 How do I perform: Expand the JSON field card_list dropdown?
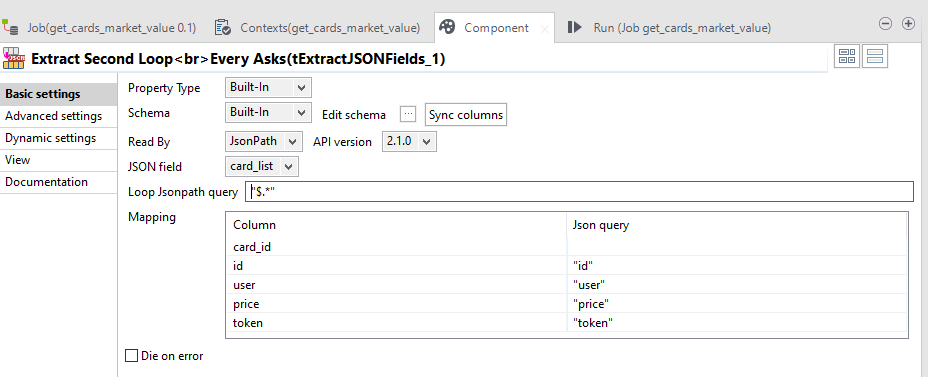[x=262, y=166]
